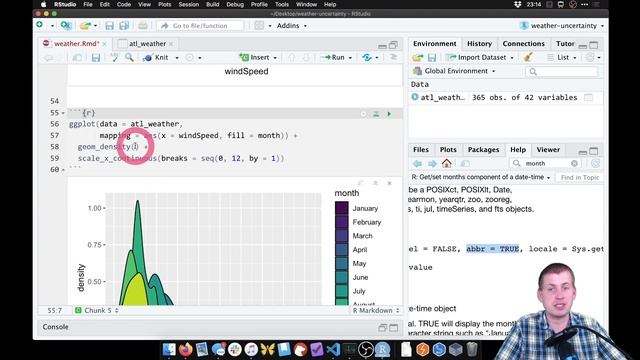This screenshot has height=360, width=640.
Task: Go back in Help with left arrow
Action: click(x=417, y=164)
